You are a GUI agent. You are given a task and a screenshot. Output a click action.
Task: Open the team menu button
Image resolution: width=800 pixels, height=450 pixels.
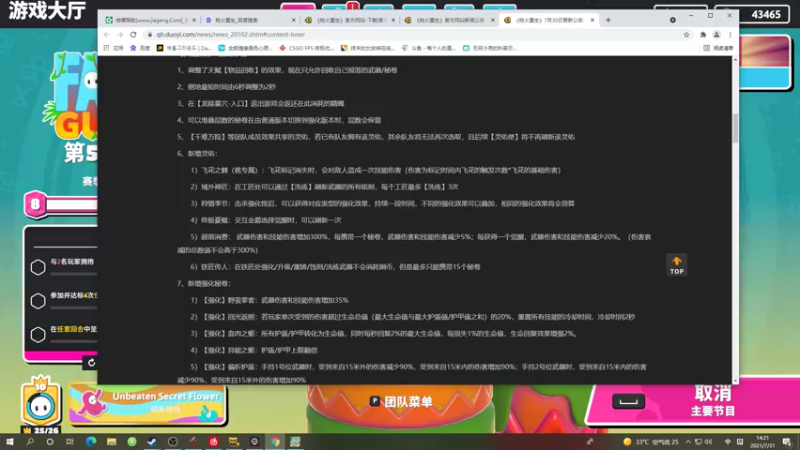pos(402,402)
